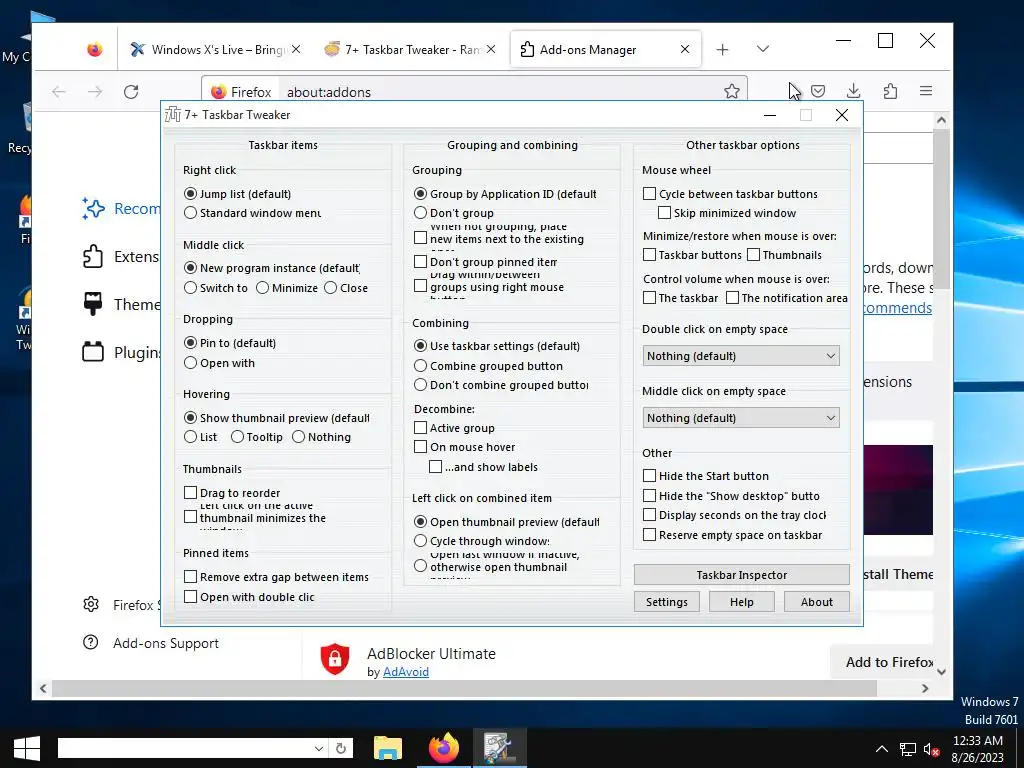This screenshot has width=1024, height=768.
Task: Click Add-ons Support question mark icon
Action: pyautogui.click(x=91, y=643)
